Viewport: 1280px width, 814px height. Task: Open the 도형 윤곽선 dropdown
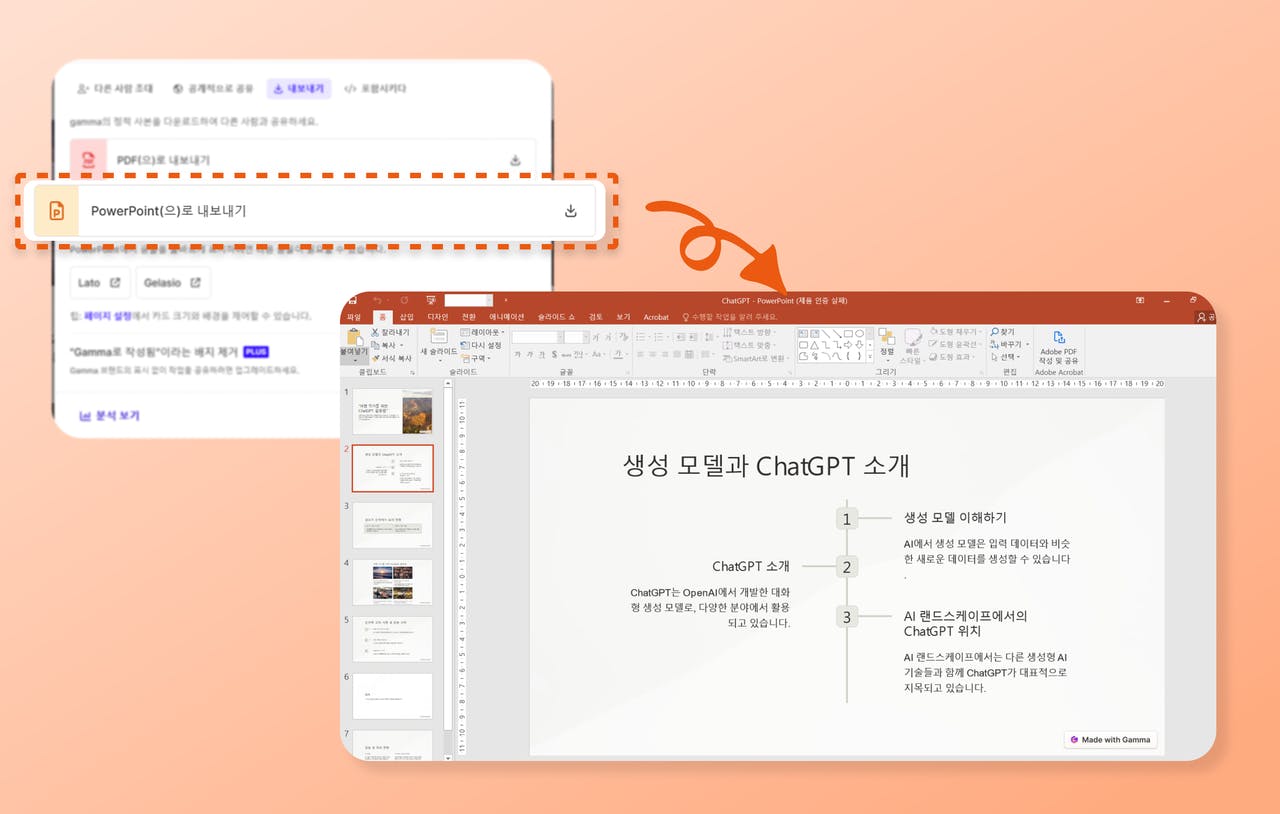pos(957,344)
